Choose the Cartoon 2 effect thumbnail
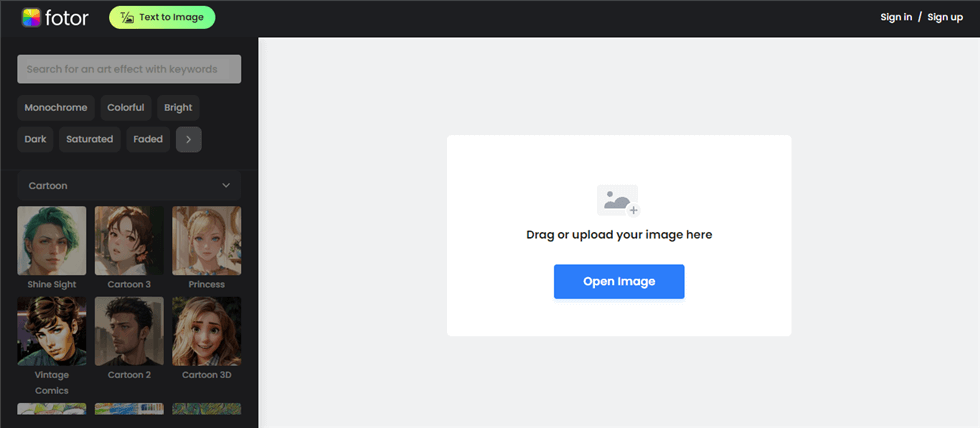The image size is (980, 428). 129,331
